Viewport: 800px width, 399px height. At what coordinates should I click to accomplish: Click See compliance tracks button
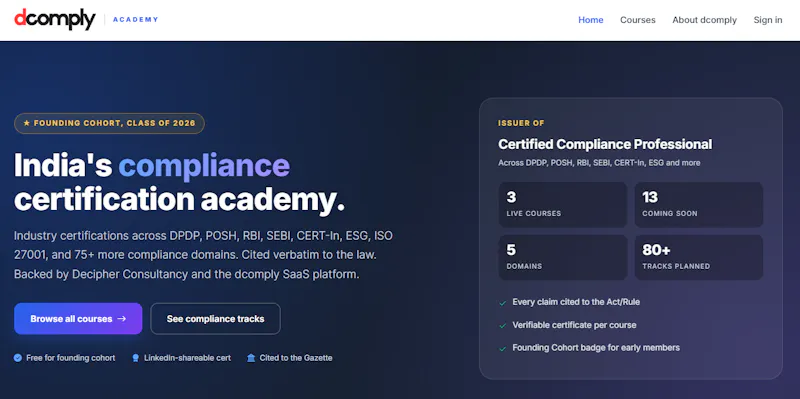tap(215, 319)
